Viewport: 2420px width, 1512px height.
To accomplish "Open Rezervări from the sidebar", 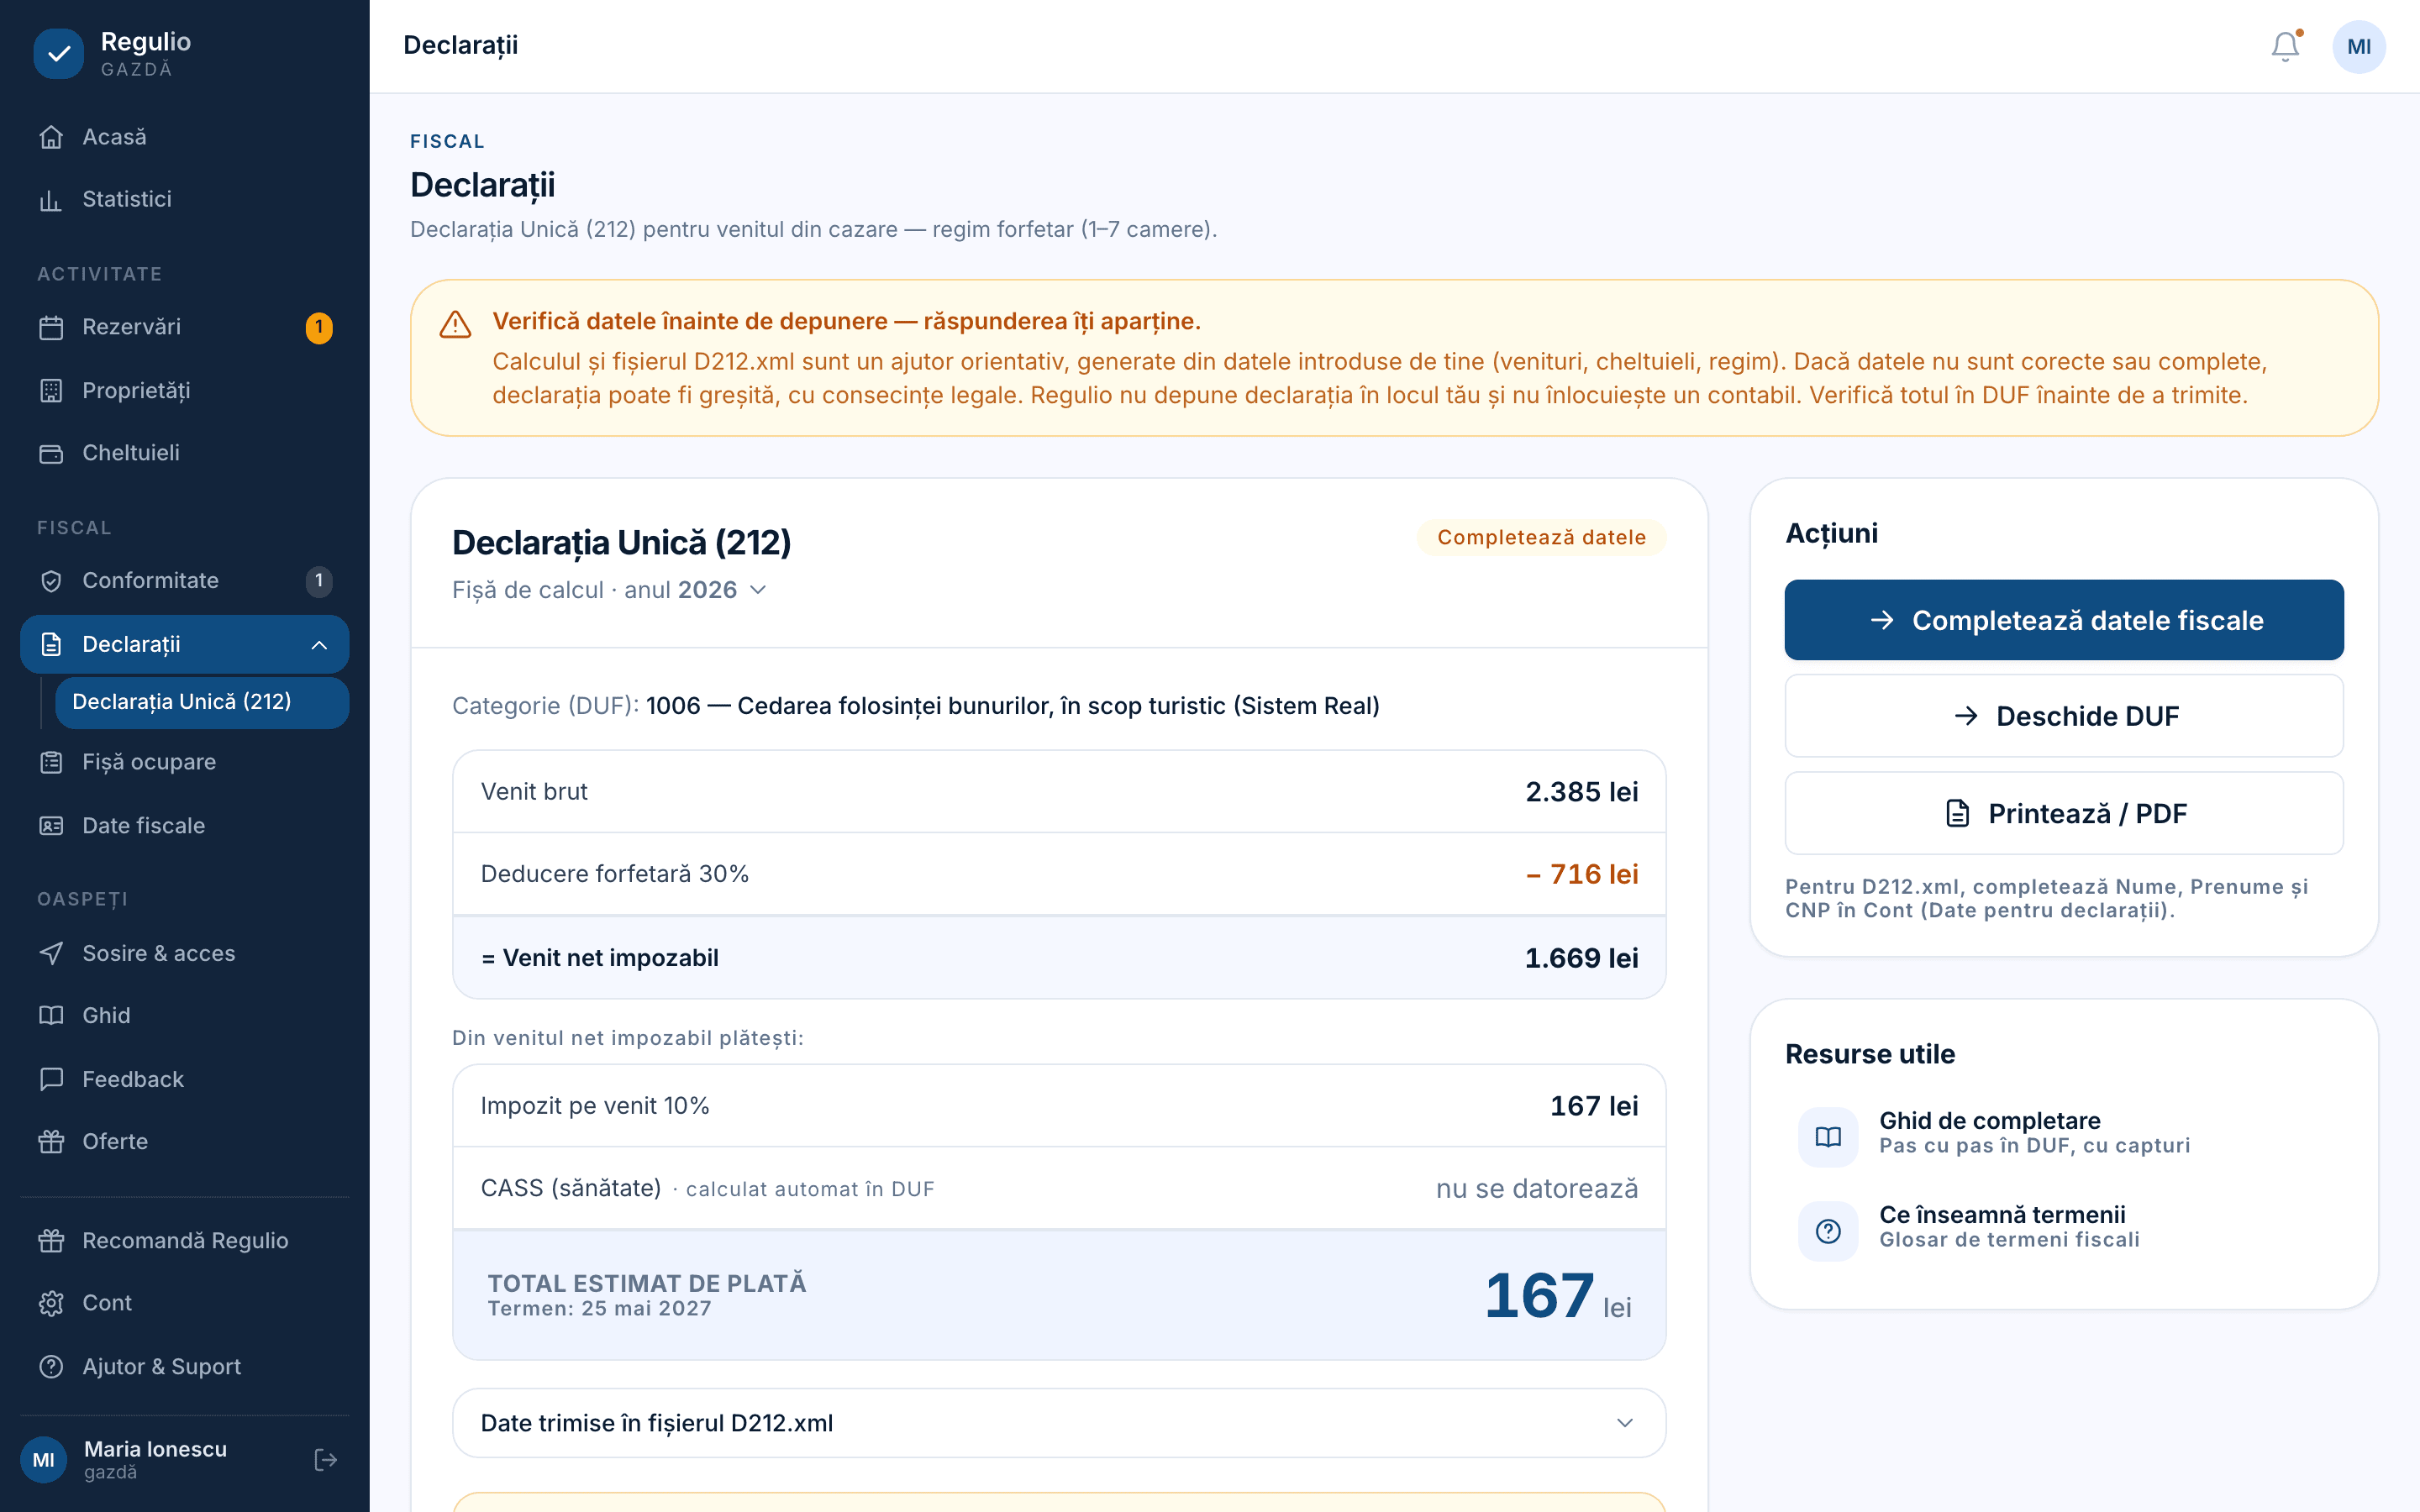I will [x=184, y=327].
